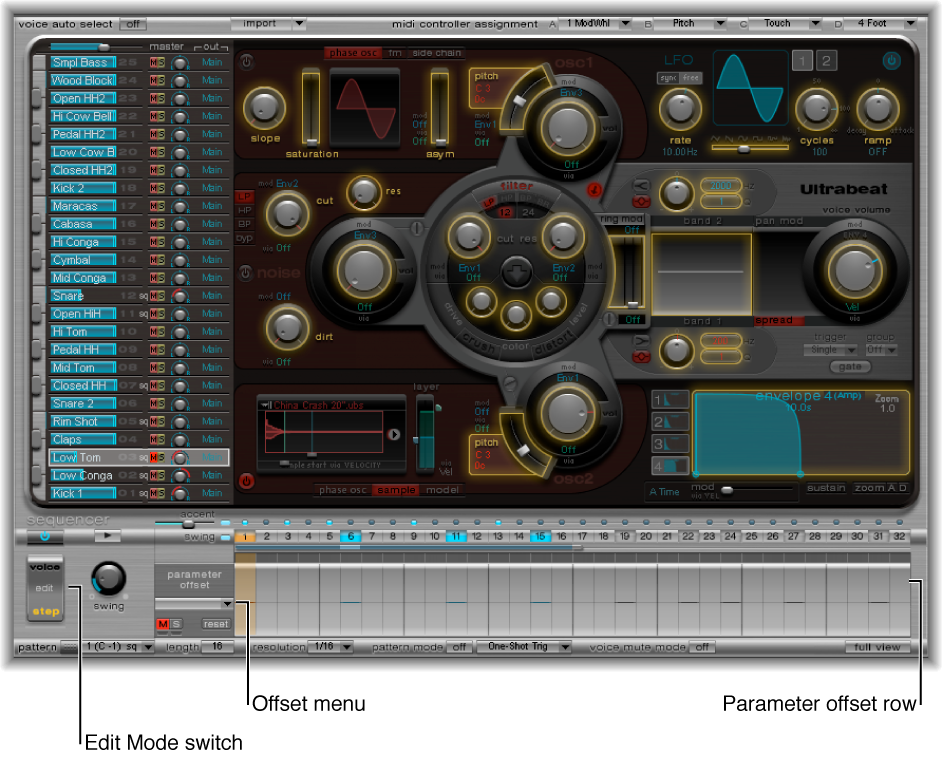Switch oscillator 2 to the model tab

pyautogui.click(x=443, y=490)
